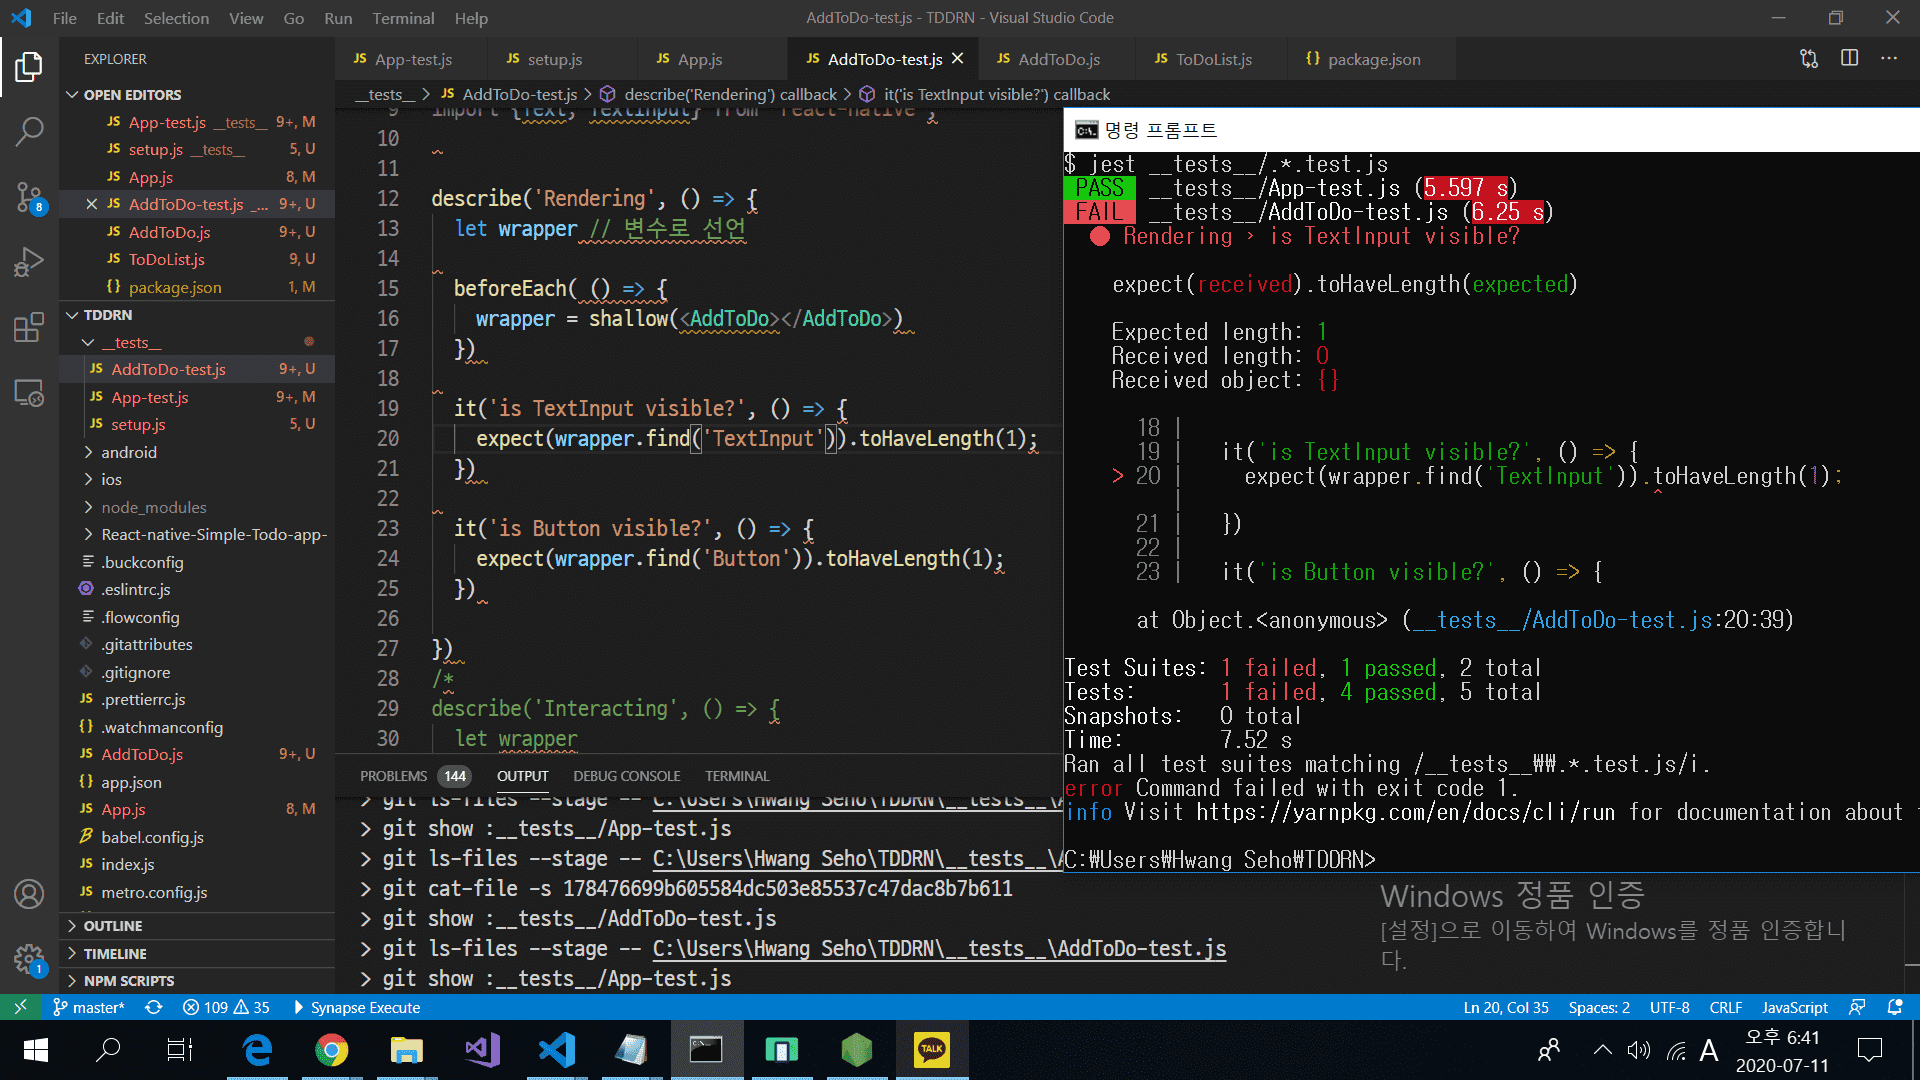Click Synapse Execute in status bar
Viewport: 1920px width, 1080px height.
click(x=356, y=1008)
